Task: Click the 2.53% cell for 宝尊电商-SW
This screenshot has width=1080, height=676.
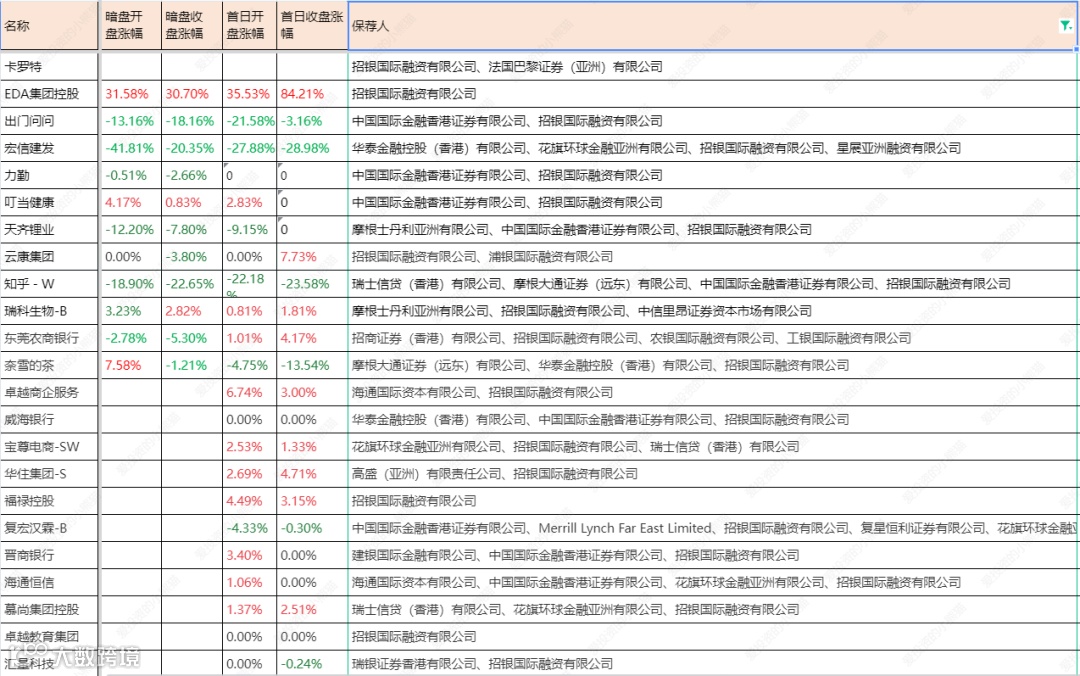Action: click(249, 447)
